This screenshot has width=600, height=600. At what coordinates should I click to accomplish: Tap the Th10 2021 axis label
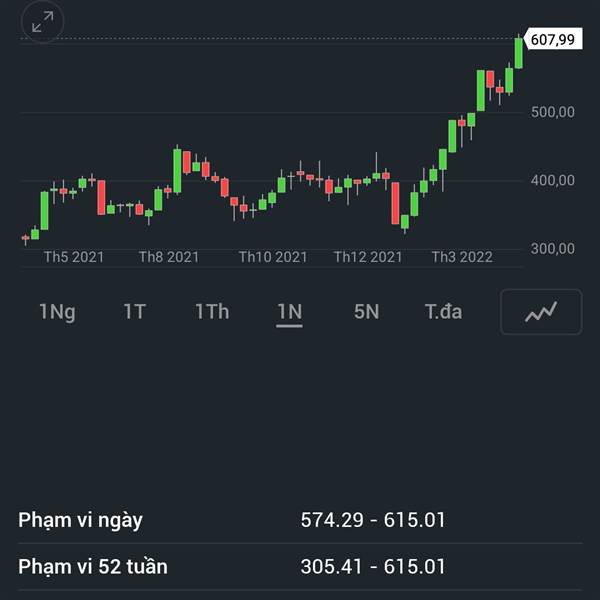click(273, 257)
